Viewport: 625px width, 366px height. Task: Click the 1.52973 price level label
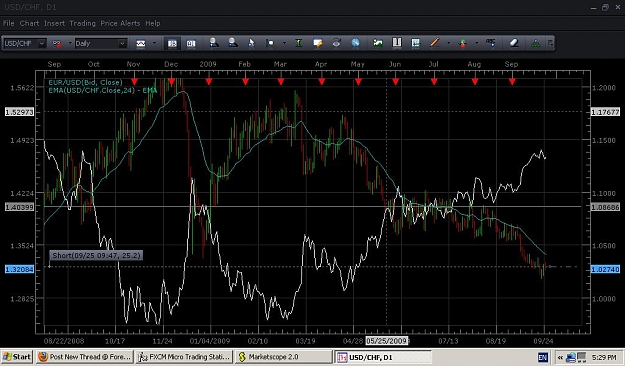point(19,112)
